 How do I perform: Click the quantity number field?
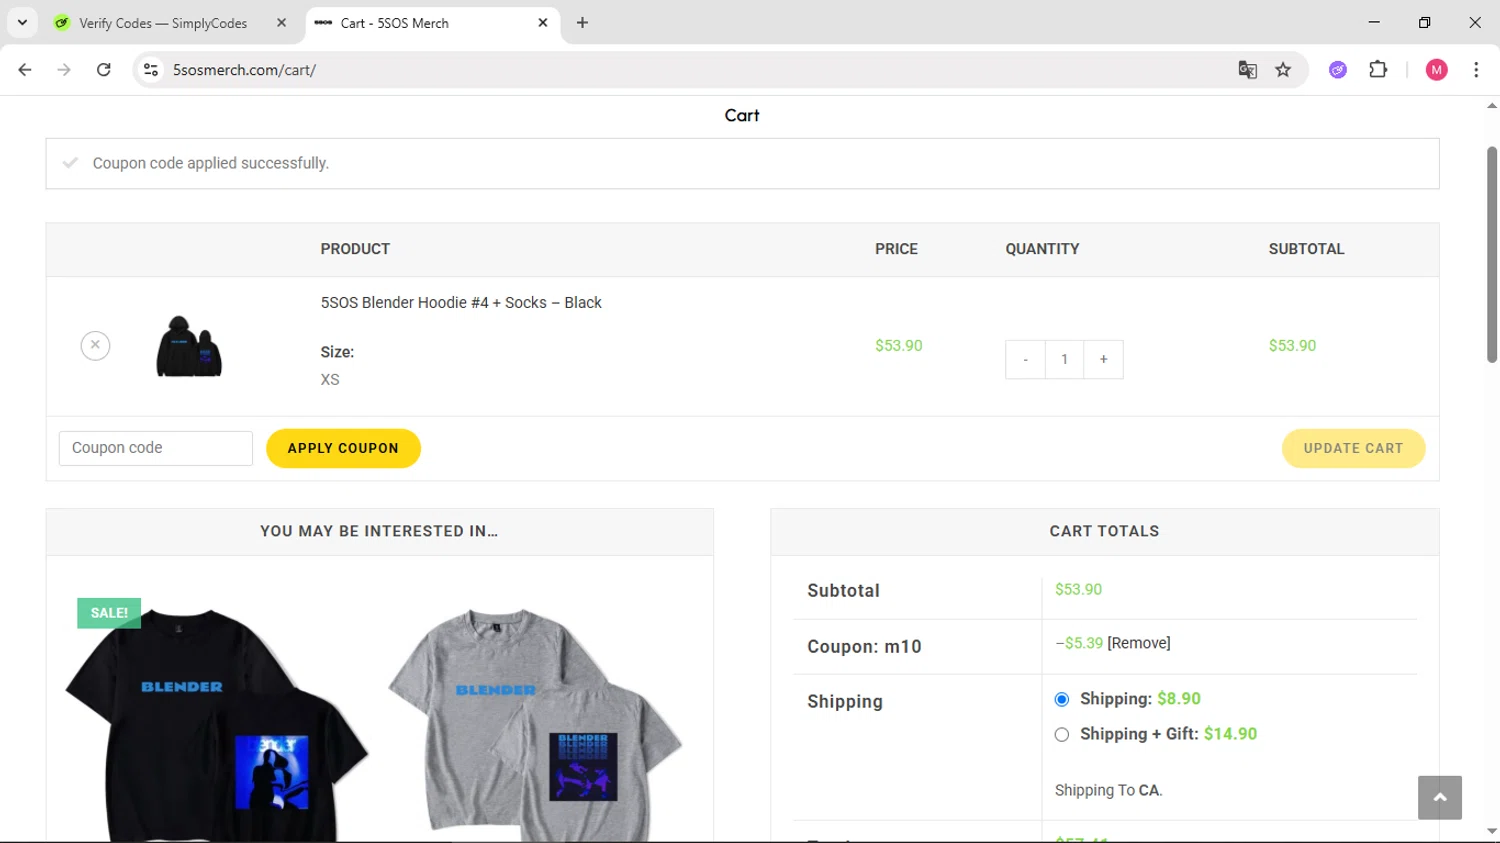coord(1064,359)
